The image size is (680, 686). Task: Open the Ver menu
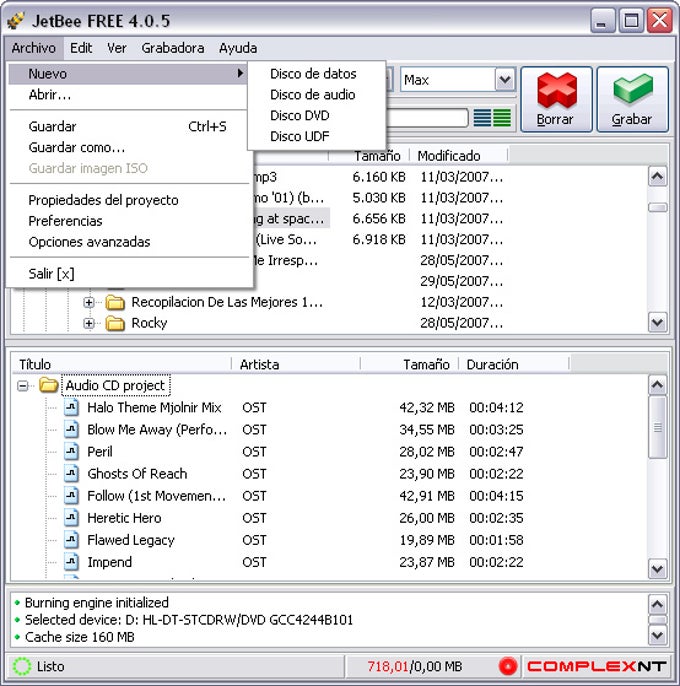click(117, 48)
